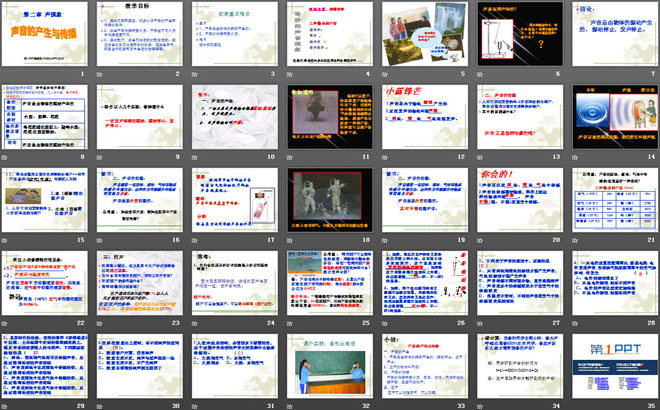Open slide 25 with the small black-and-white photo
Image resolution: width=660 pixels, height=410 pixels.
tap(329, 287)
